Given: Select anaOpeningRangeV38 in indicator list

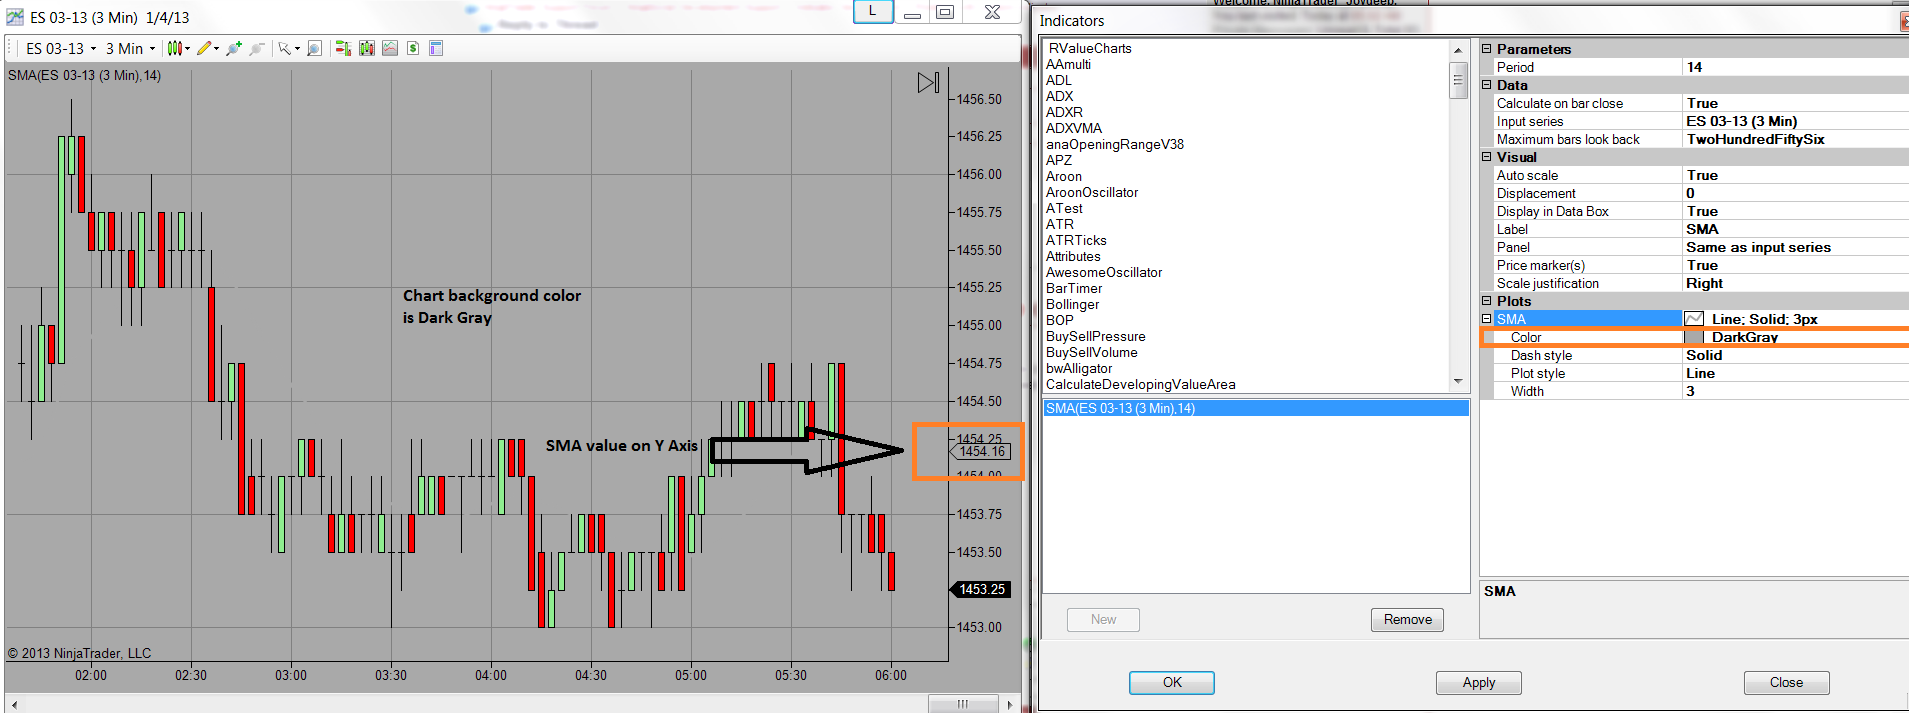Looking at the screenshot, I should [x=1115, y=144].
